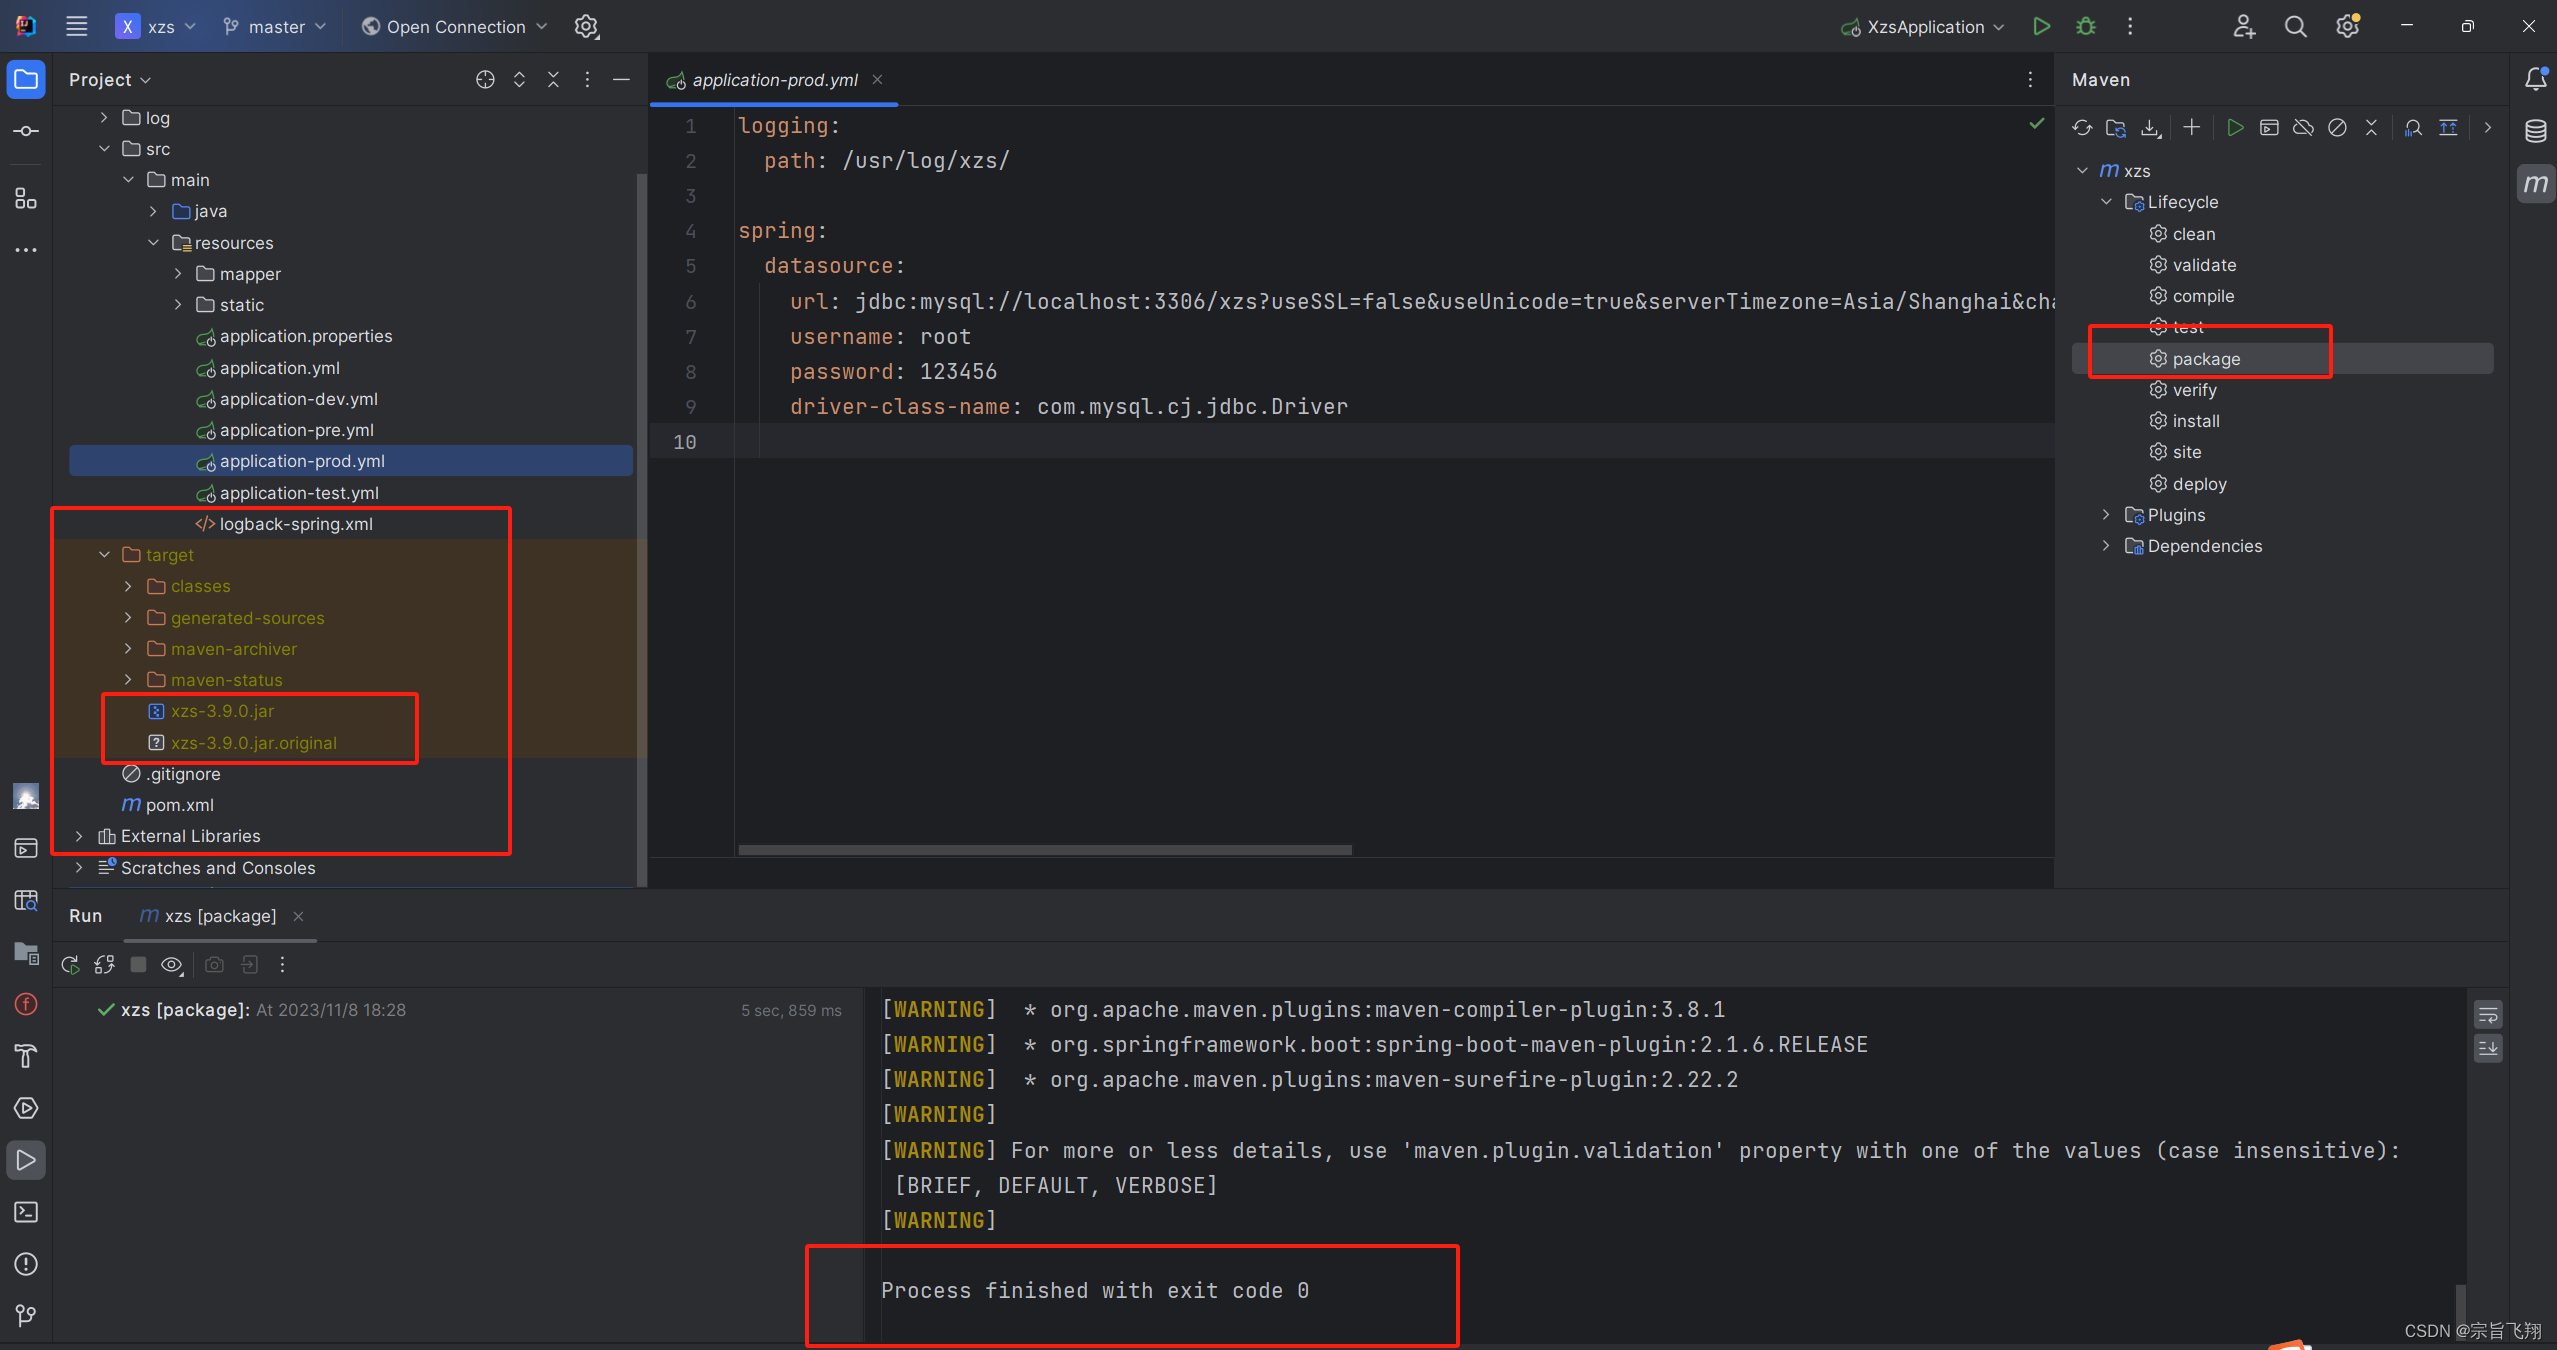Click Select Opened File crosshair icon
The width and height of the screenshot is (2557, 1350).
pyautogui.click(x=485, y=80)
